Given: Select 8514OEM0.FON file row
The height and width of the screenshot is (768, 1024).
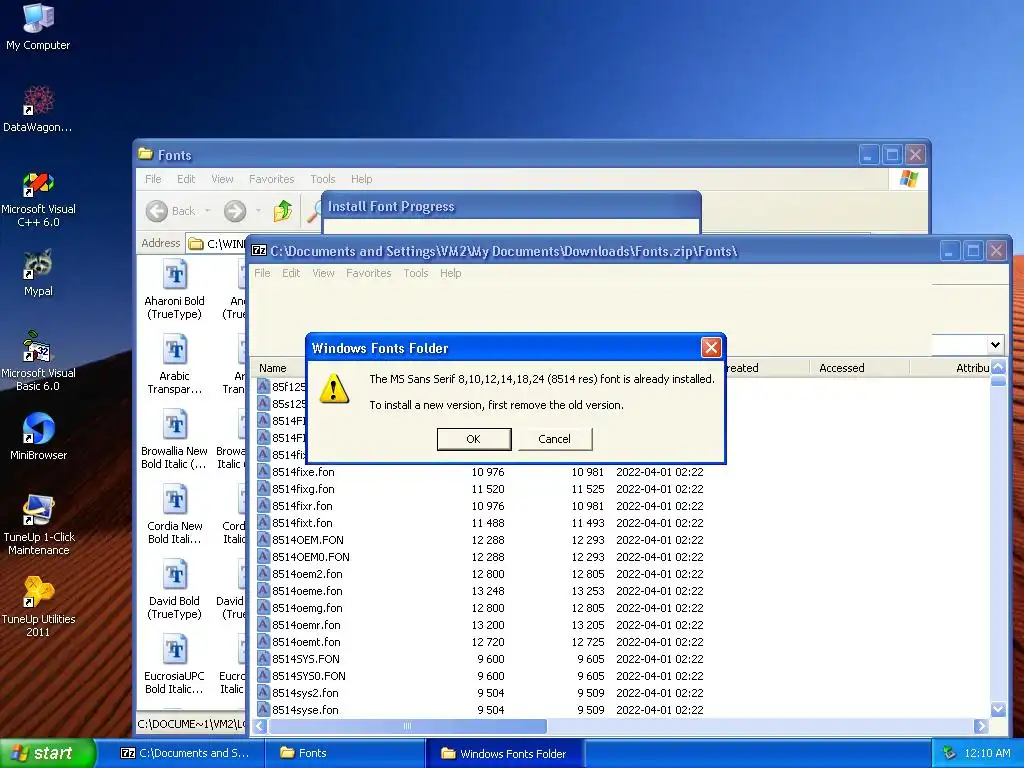Looking at the screenshot, I should (481, 556).
